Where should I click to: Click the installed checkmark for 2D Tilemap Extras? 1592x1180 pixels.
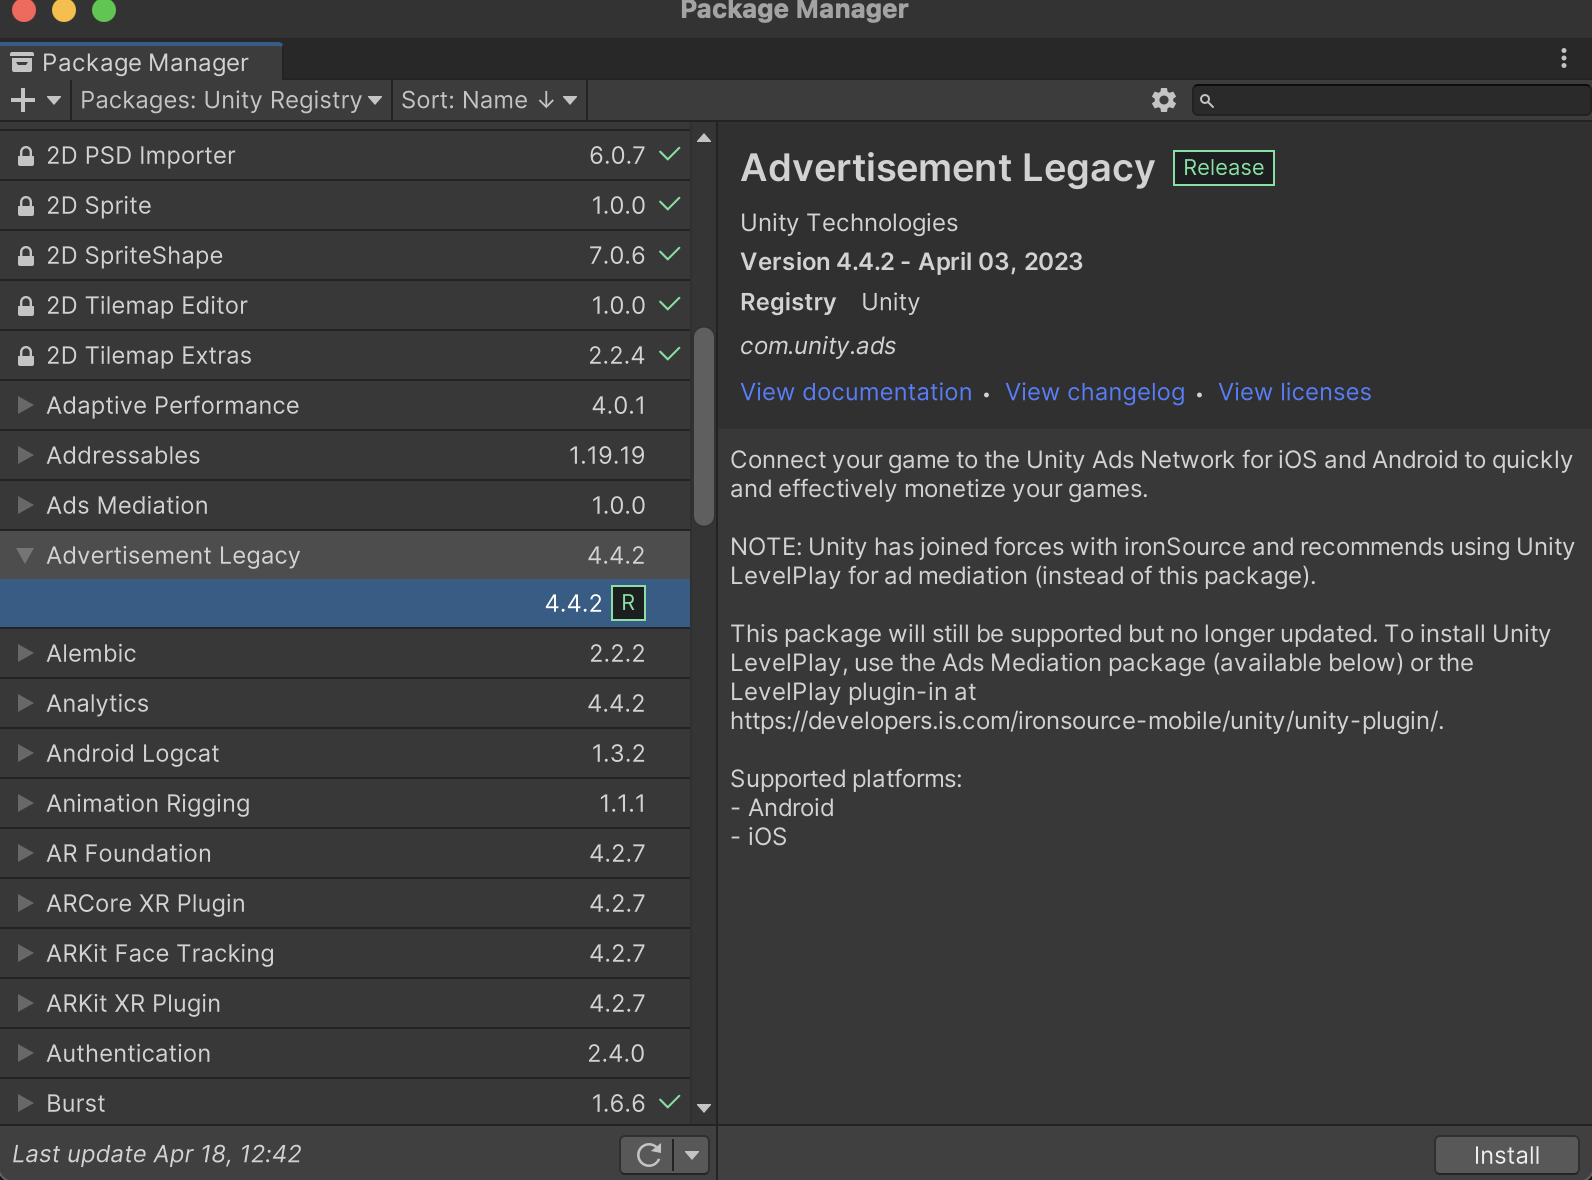point(670,355)
